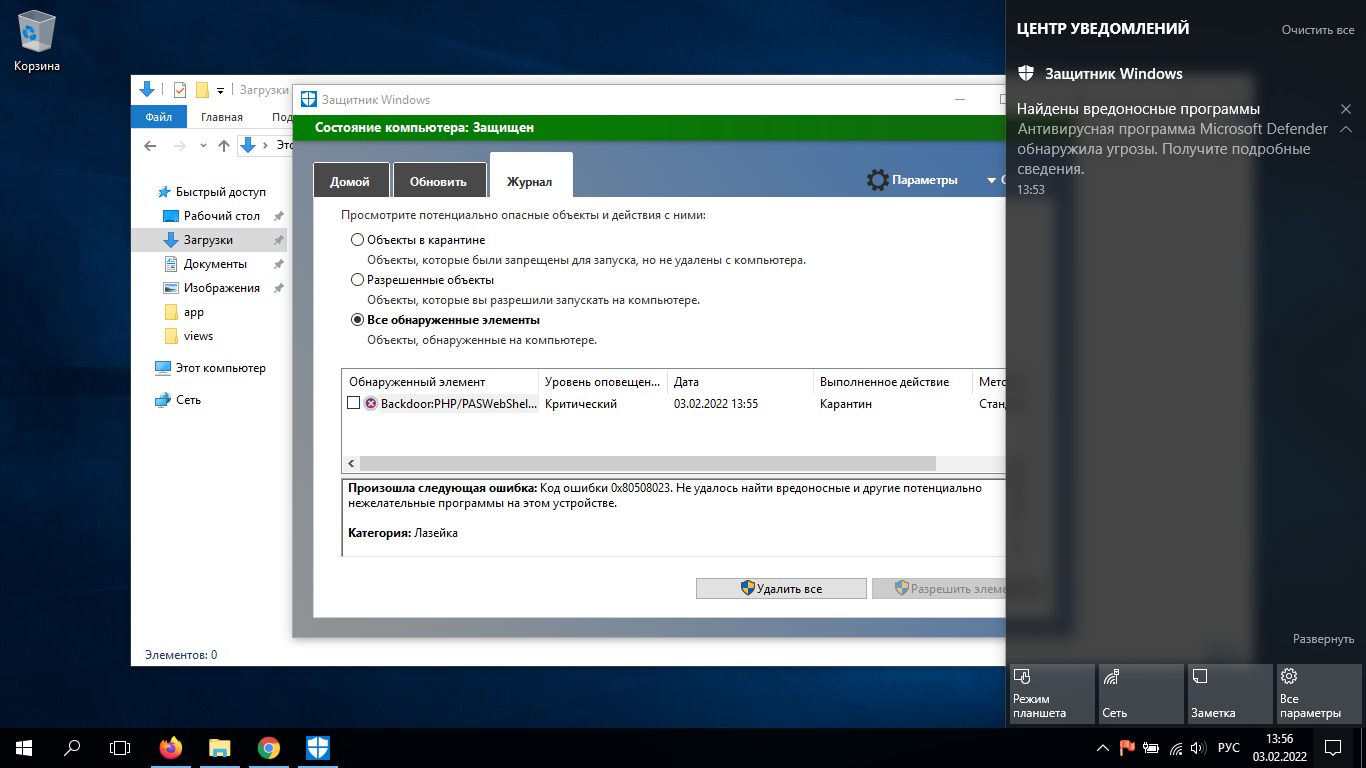Open Windows Defender from the taskbar
Image resolution: width=1366 pixels, height=768 pixels.
click(317, 747)
